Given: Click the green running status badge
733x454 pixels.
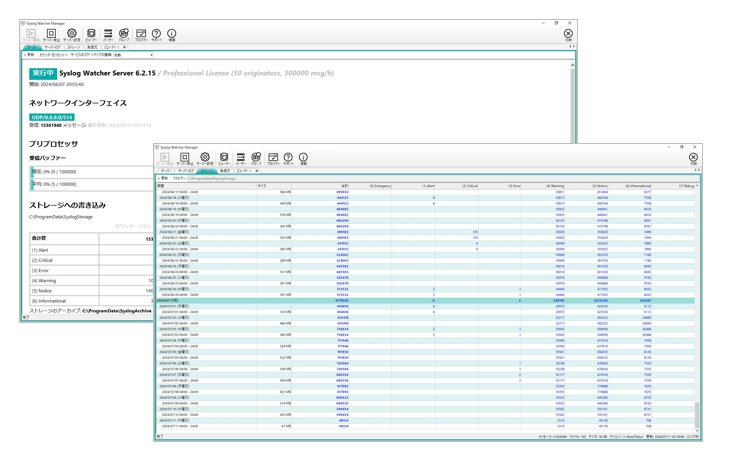Looking at the screenshot, I should point(43,73).
